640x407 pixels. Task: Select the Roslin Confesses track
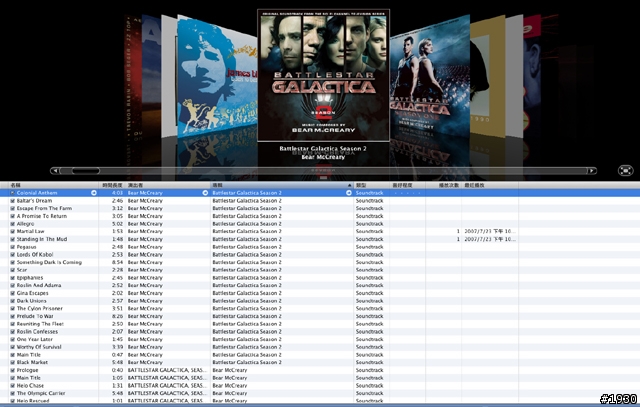(x=37, y=331)
